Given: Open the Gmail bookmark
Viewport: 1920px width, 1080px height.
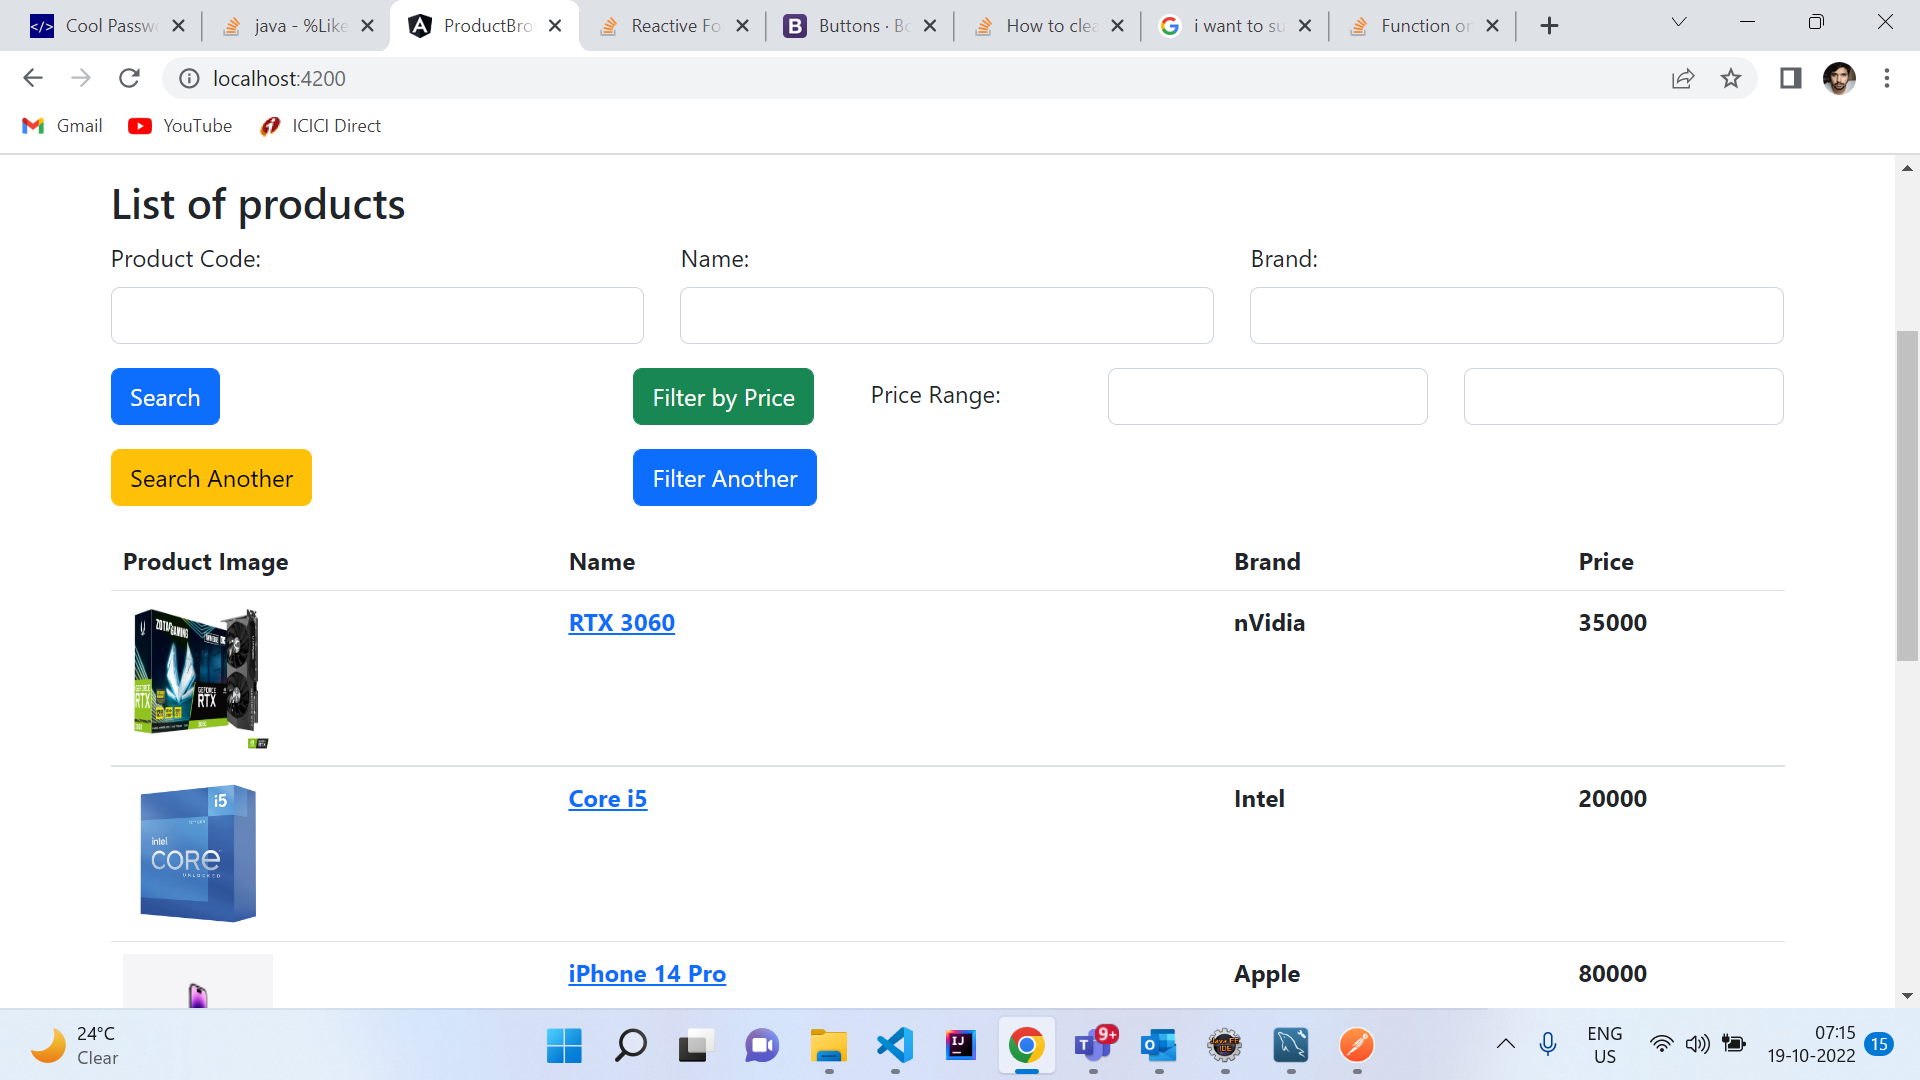Looking at the screenshot, I should coord(63,126).
